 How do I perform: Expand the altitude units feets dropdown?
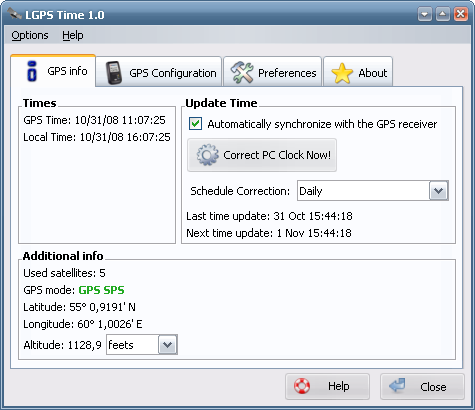click(x=168, y=345)
